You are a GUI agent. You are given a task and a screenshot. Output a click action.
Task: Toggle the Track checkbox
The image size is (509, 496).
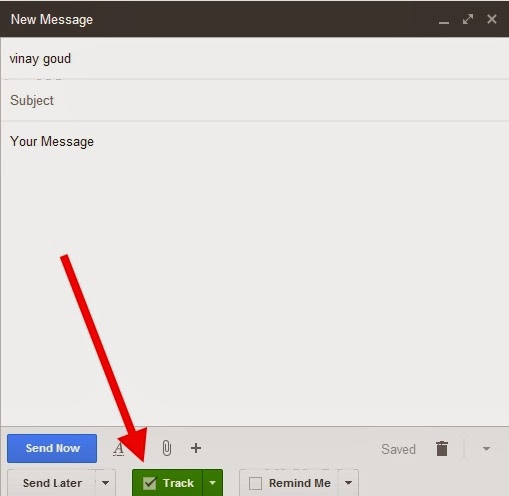click(x=150, y=483)
